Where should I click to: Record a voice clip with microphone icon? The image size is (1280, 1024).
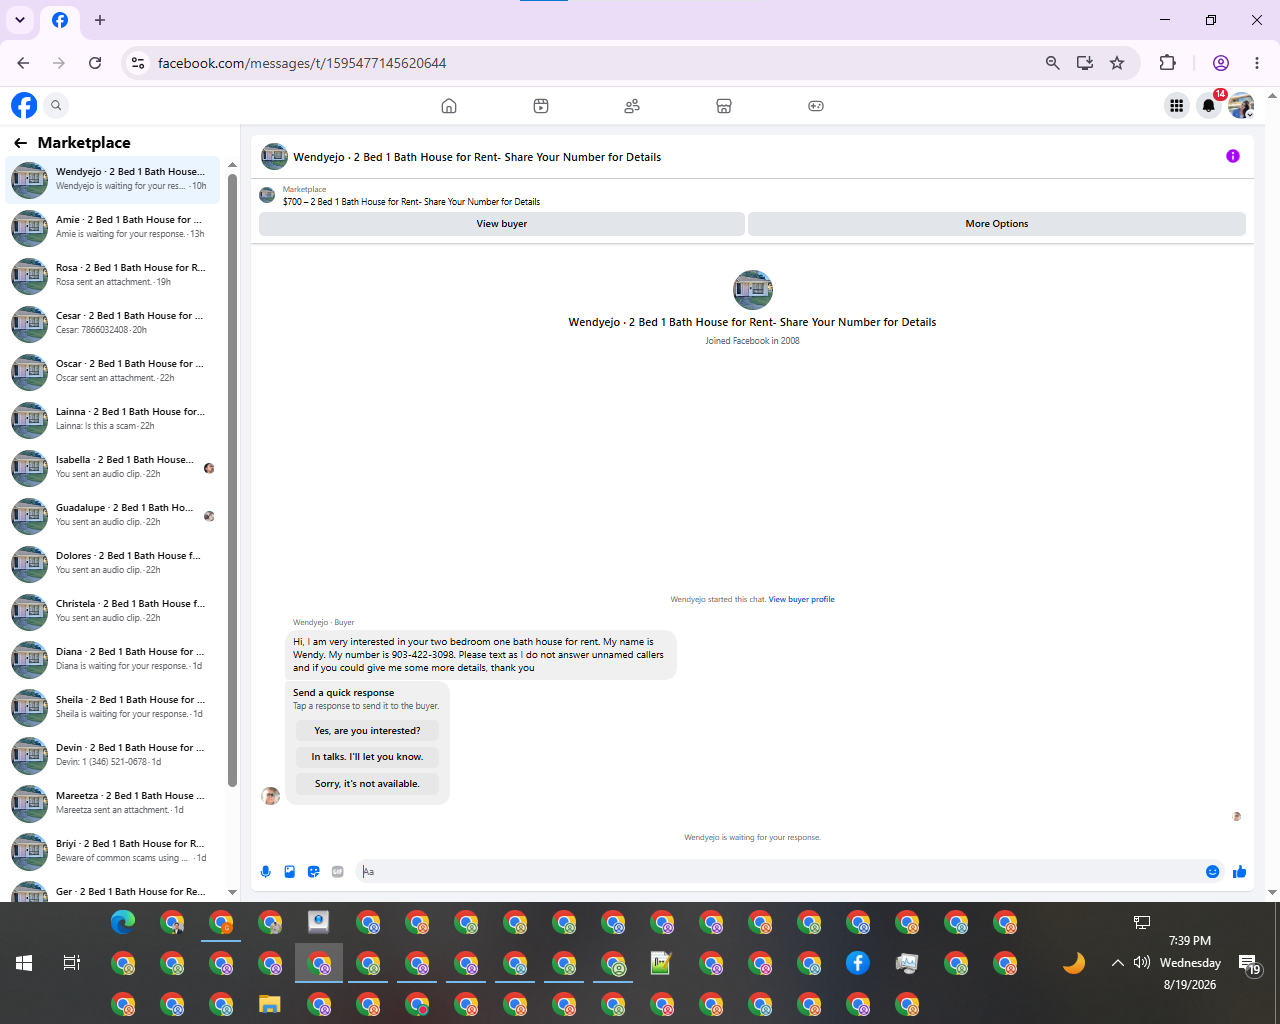coord(266,872)
